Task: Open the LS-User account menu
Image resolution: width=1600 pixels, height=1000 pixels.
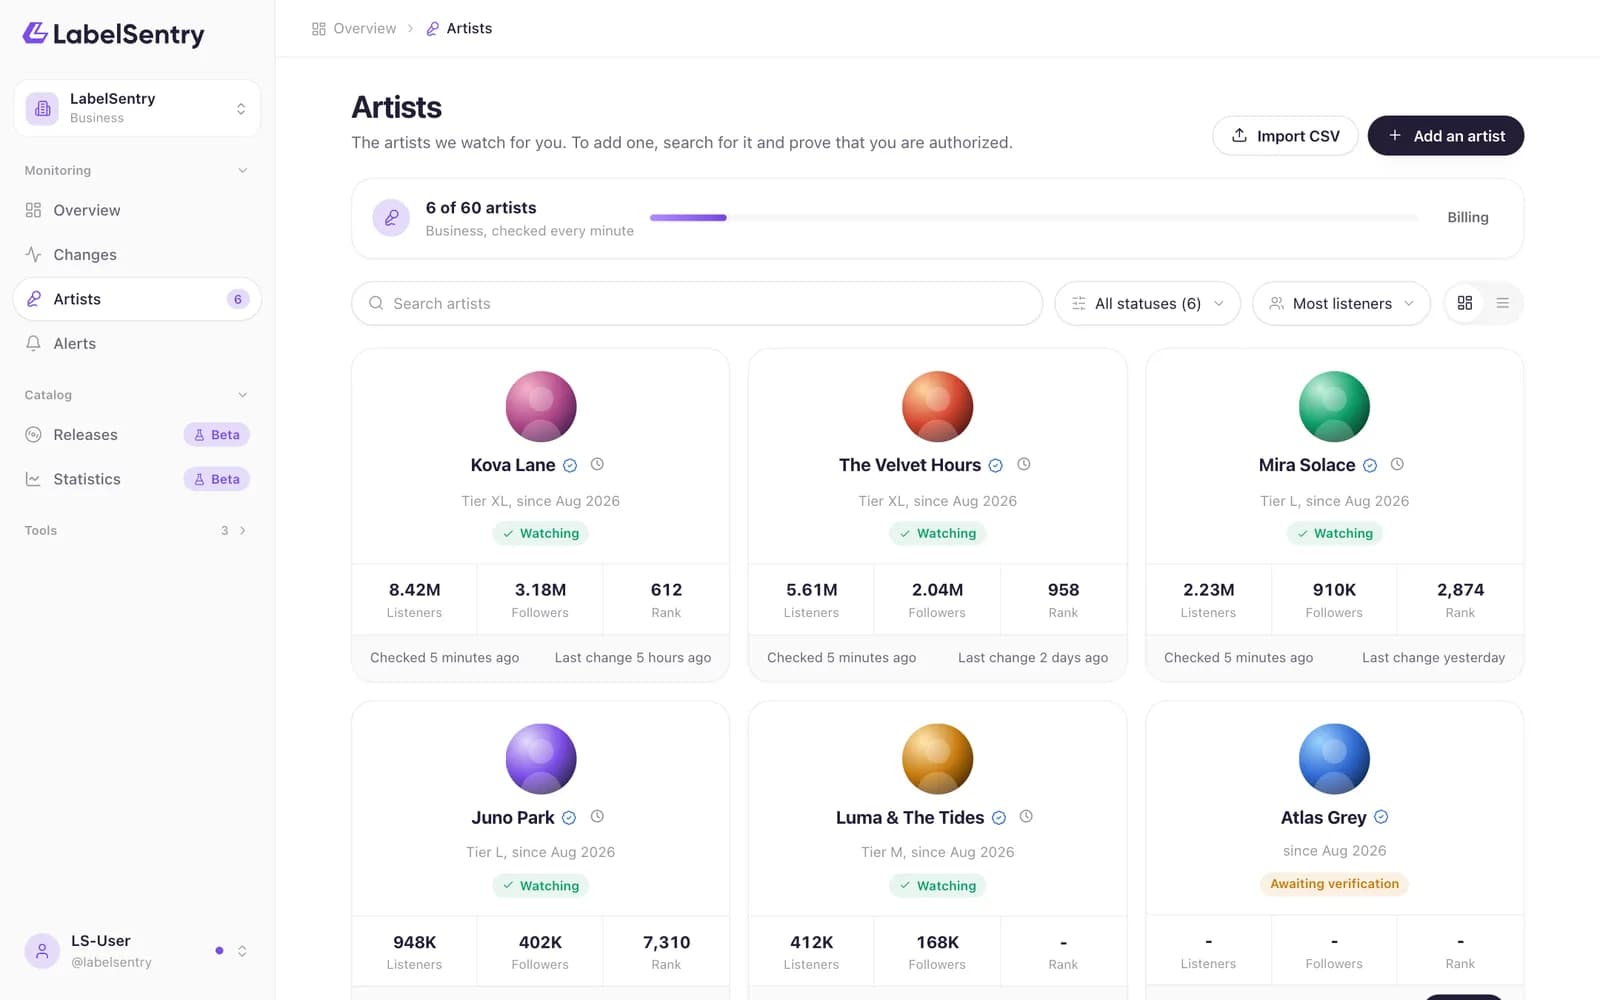Action: 137,951
